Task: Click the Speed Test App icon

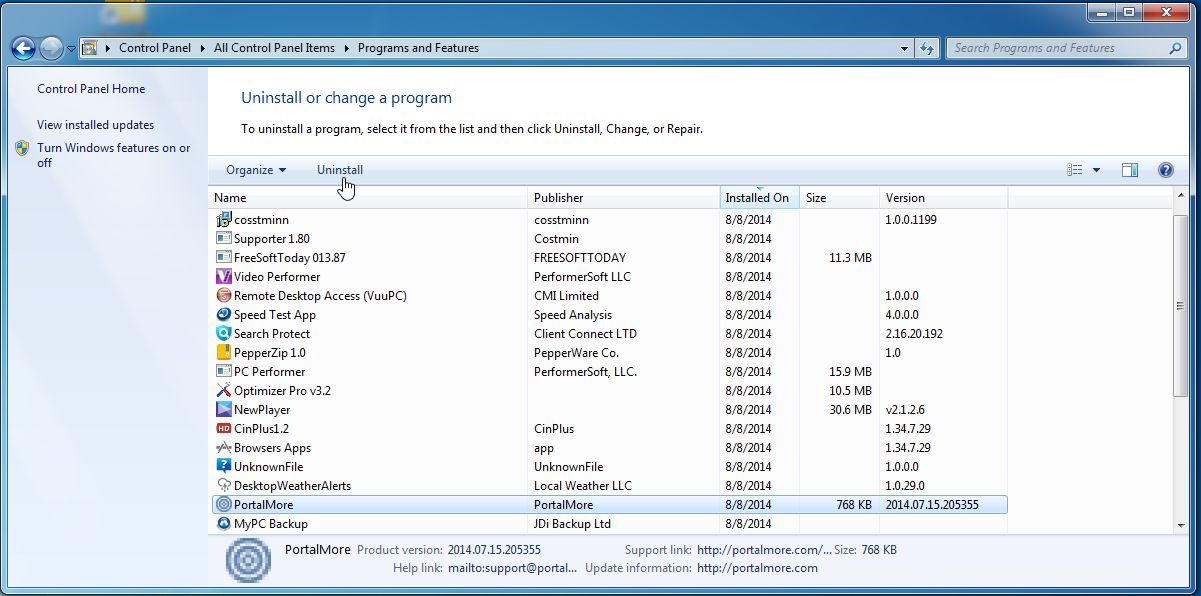Action: click(x=224, y=315)
